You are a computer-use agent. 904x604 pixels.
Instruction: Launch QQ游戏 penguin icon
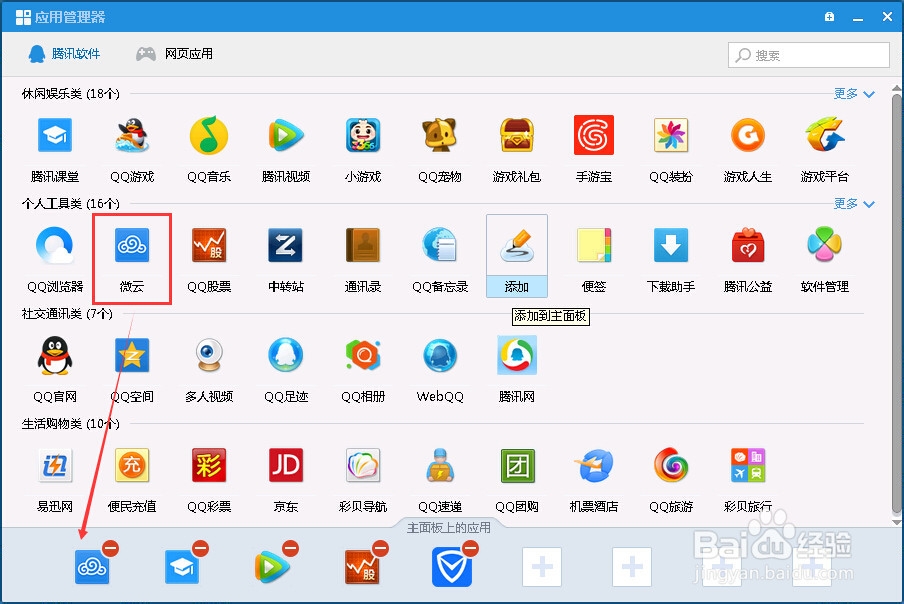pyautogui.click(x=132, y=135)
